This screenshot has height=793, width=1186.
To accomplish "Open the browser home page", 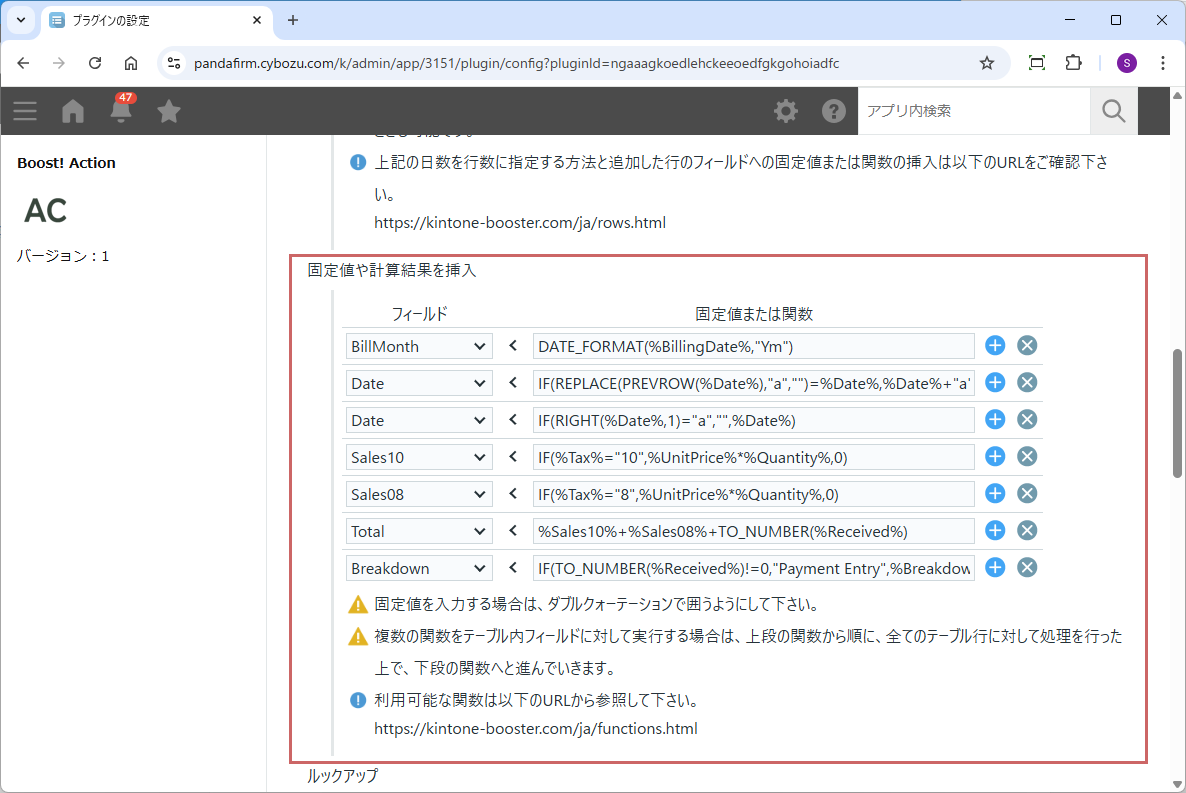I will (x=131, y=63).
